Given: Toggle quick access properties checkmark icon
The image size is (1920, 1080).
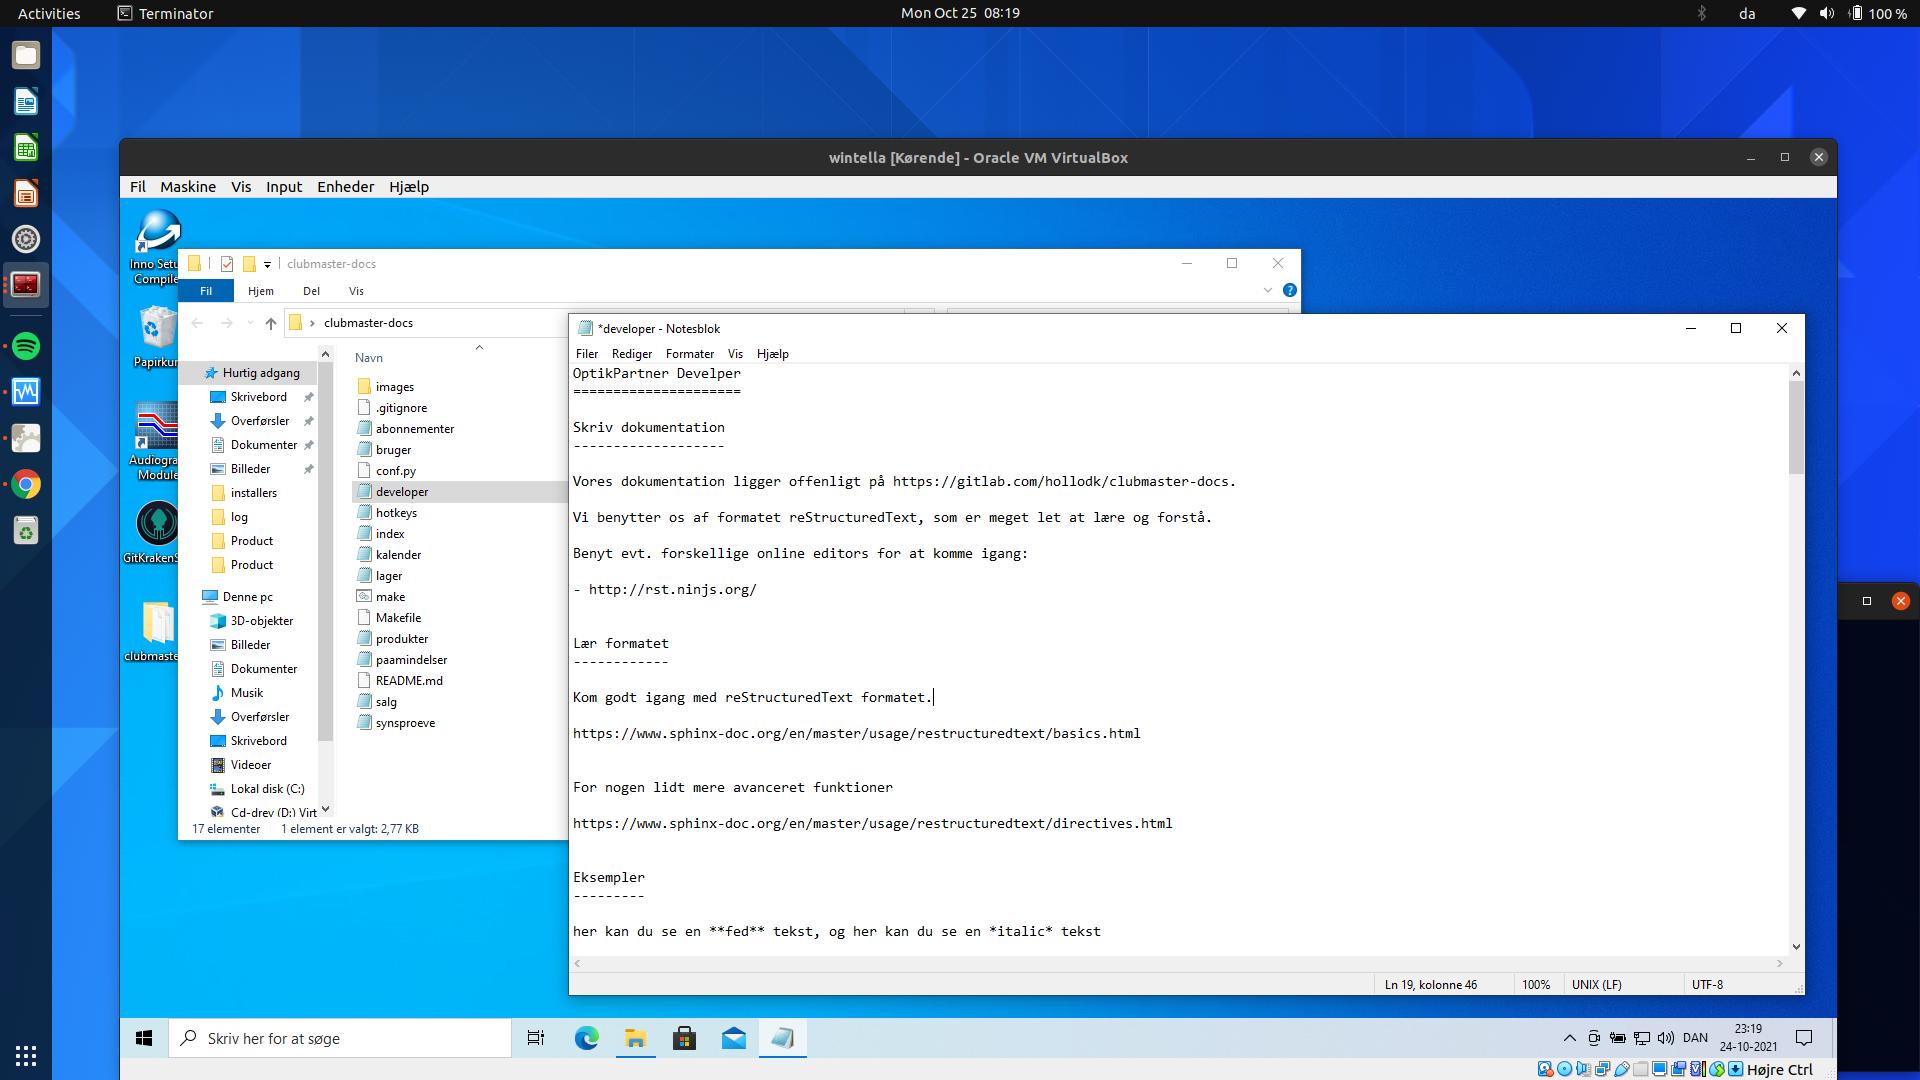Looking at the screenshot, I should coord(227,264).
